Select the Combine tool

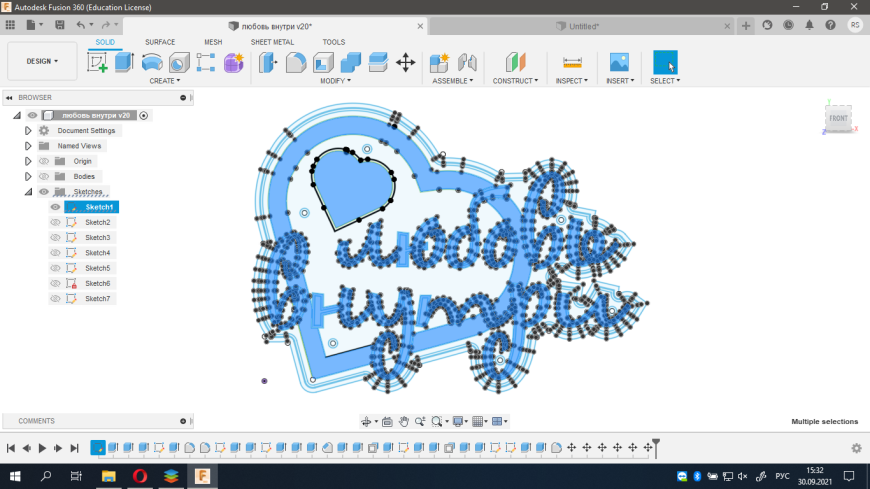pyautogui.click(x=351, y=62)
